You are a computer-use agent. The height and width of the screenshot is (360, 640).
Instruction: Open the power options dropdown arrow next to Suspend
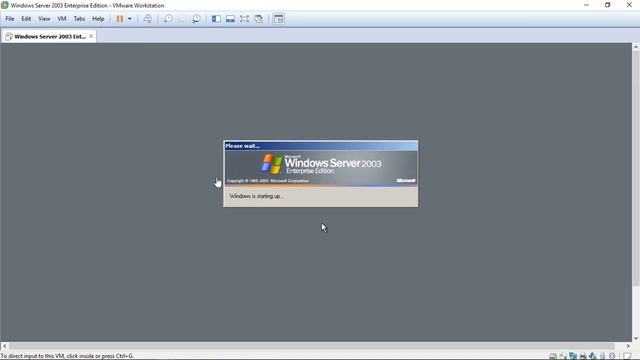pyautogui.click(x=130, y=19)
